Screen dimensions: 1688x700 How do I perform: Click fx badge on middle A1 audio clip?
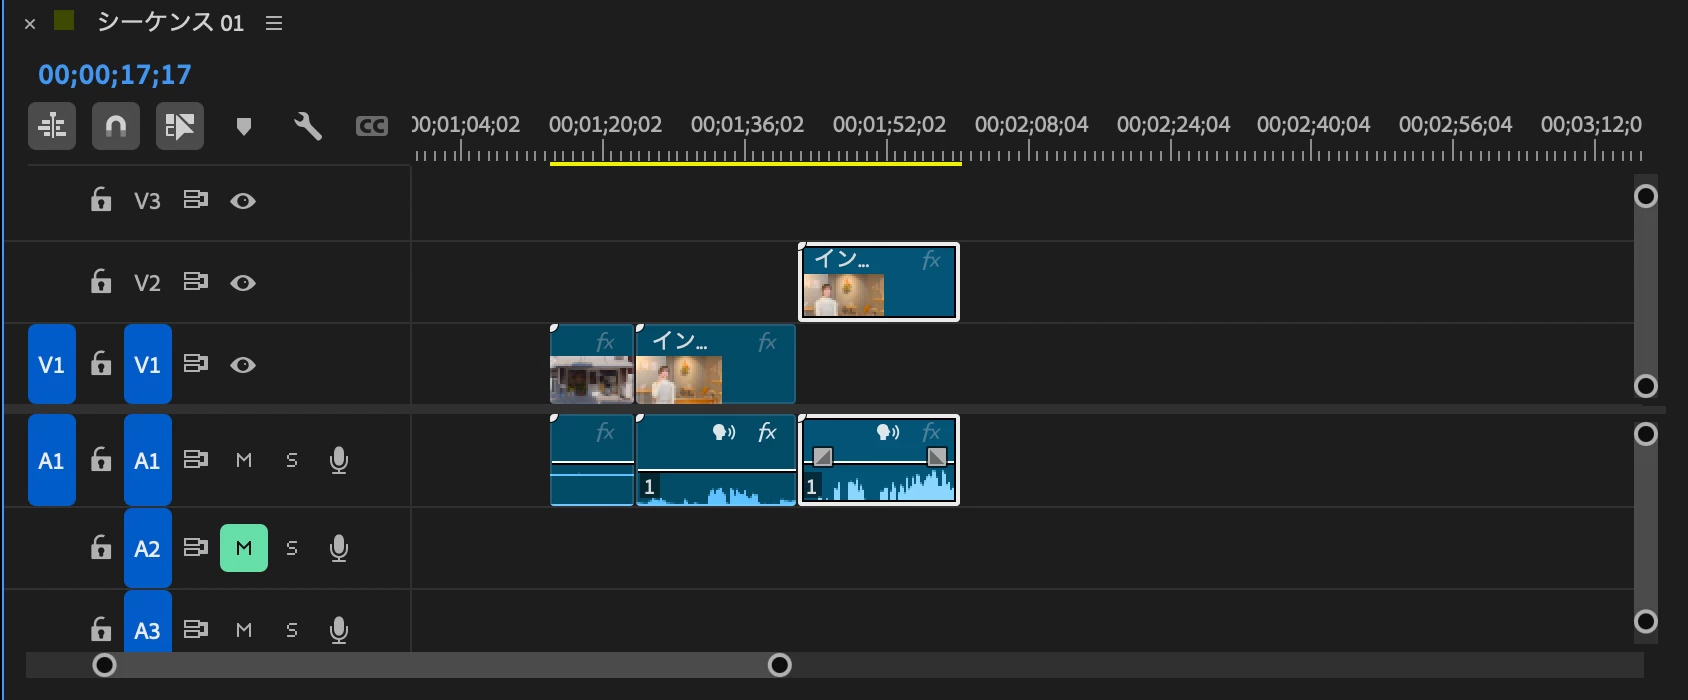point(767,432)
